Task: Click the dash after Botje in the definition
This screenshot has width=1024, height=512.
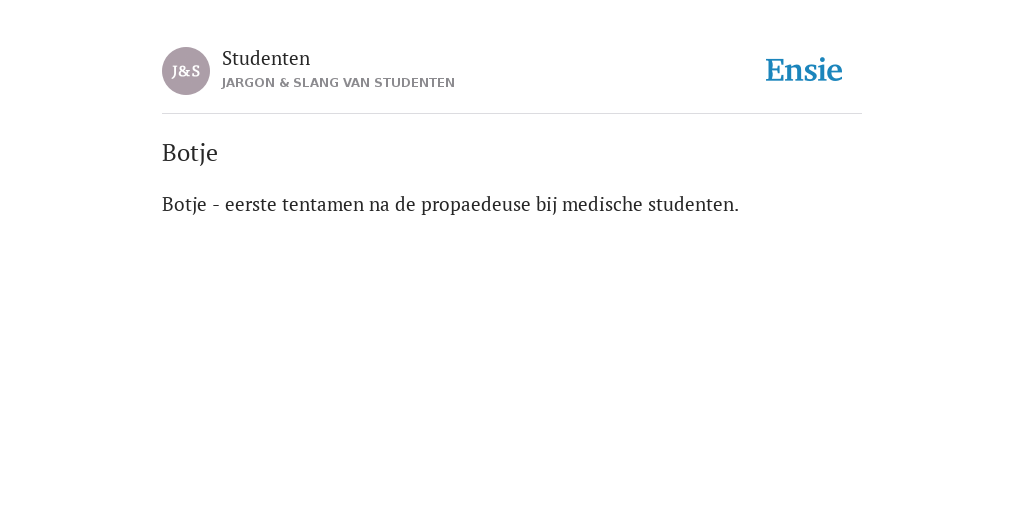Action: click(216, 206)
